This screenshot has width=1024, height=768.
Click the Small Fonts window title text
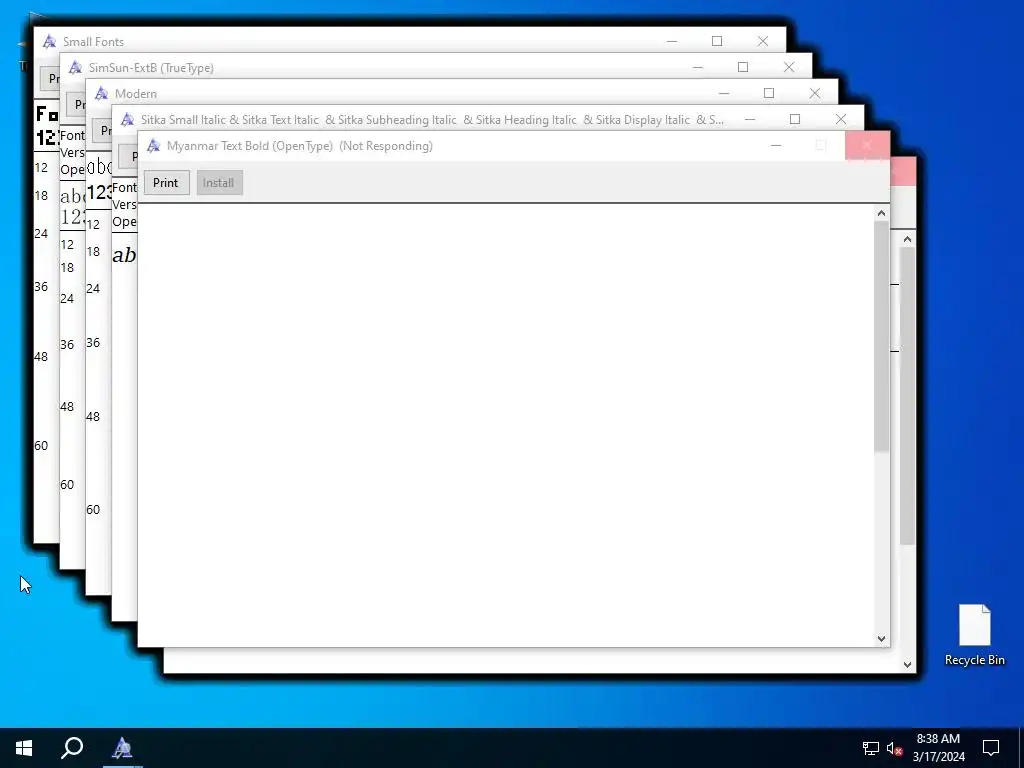93,42
